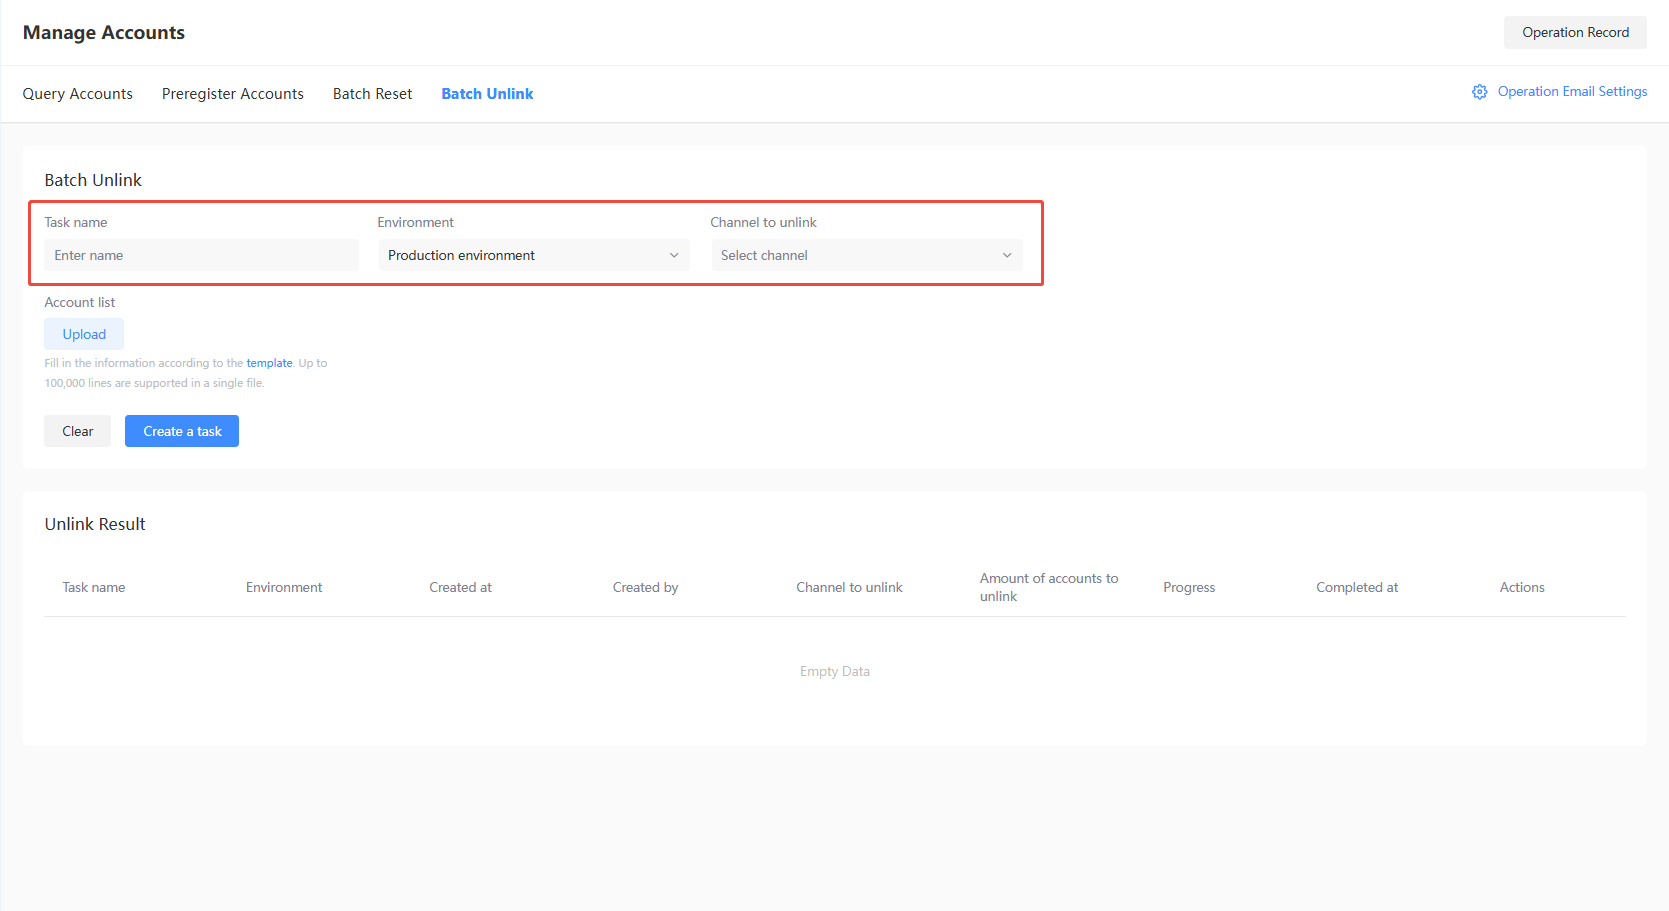Click the Clear button
The width and height of the screenshot is (1669, 911).
[x=77, y=432]
